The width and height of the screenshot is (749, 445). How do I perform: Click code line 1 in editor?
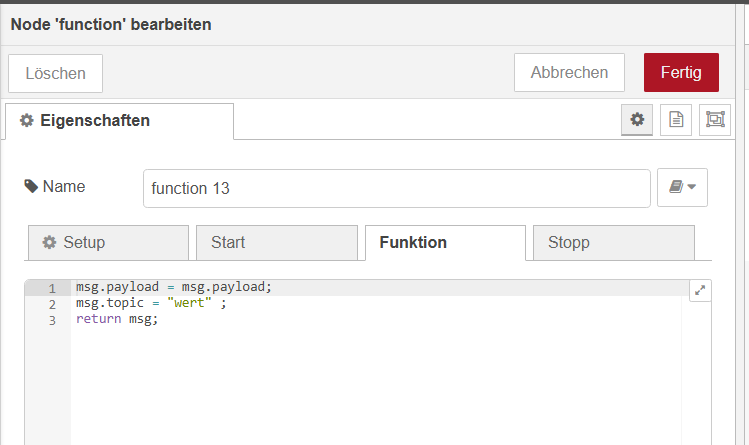(173, 288)
